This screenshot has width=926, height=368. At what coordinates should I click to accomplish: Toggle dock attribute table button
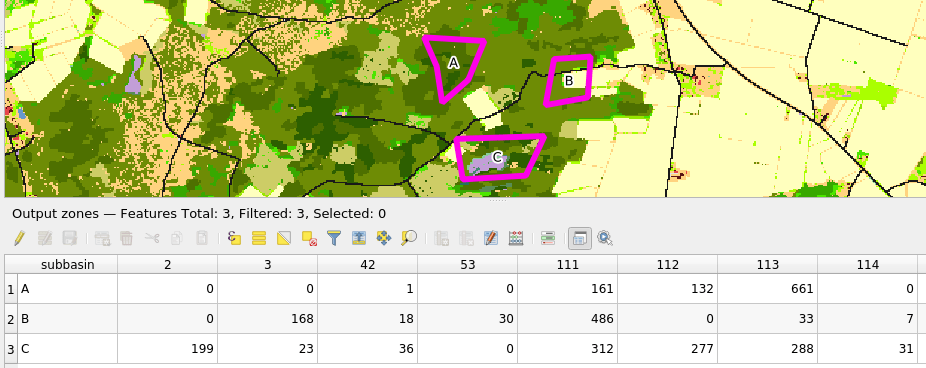tap(580, 238)
